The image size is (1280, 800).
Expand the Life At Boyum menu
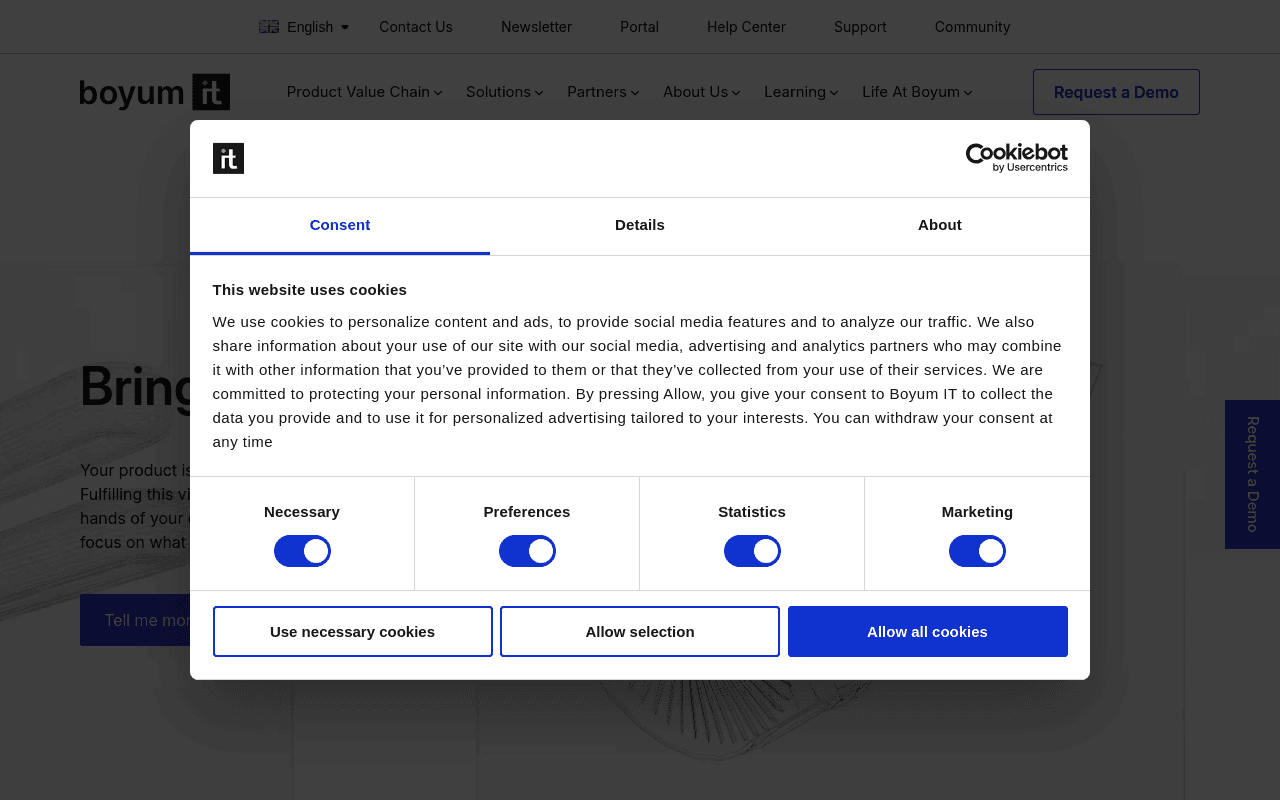[x=917, y=92]
